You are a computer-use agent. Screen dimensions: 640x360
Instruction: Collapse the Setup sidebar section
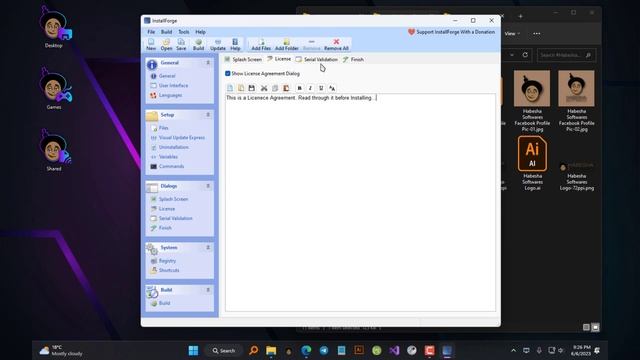click(208, 115)
